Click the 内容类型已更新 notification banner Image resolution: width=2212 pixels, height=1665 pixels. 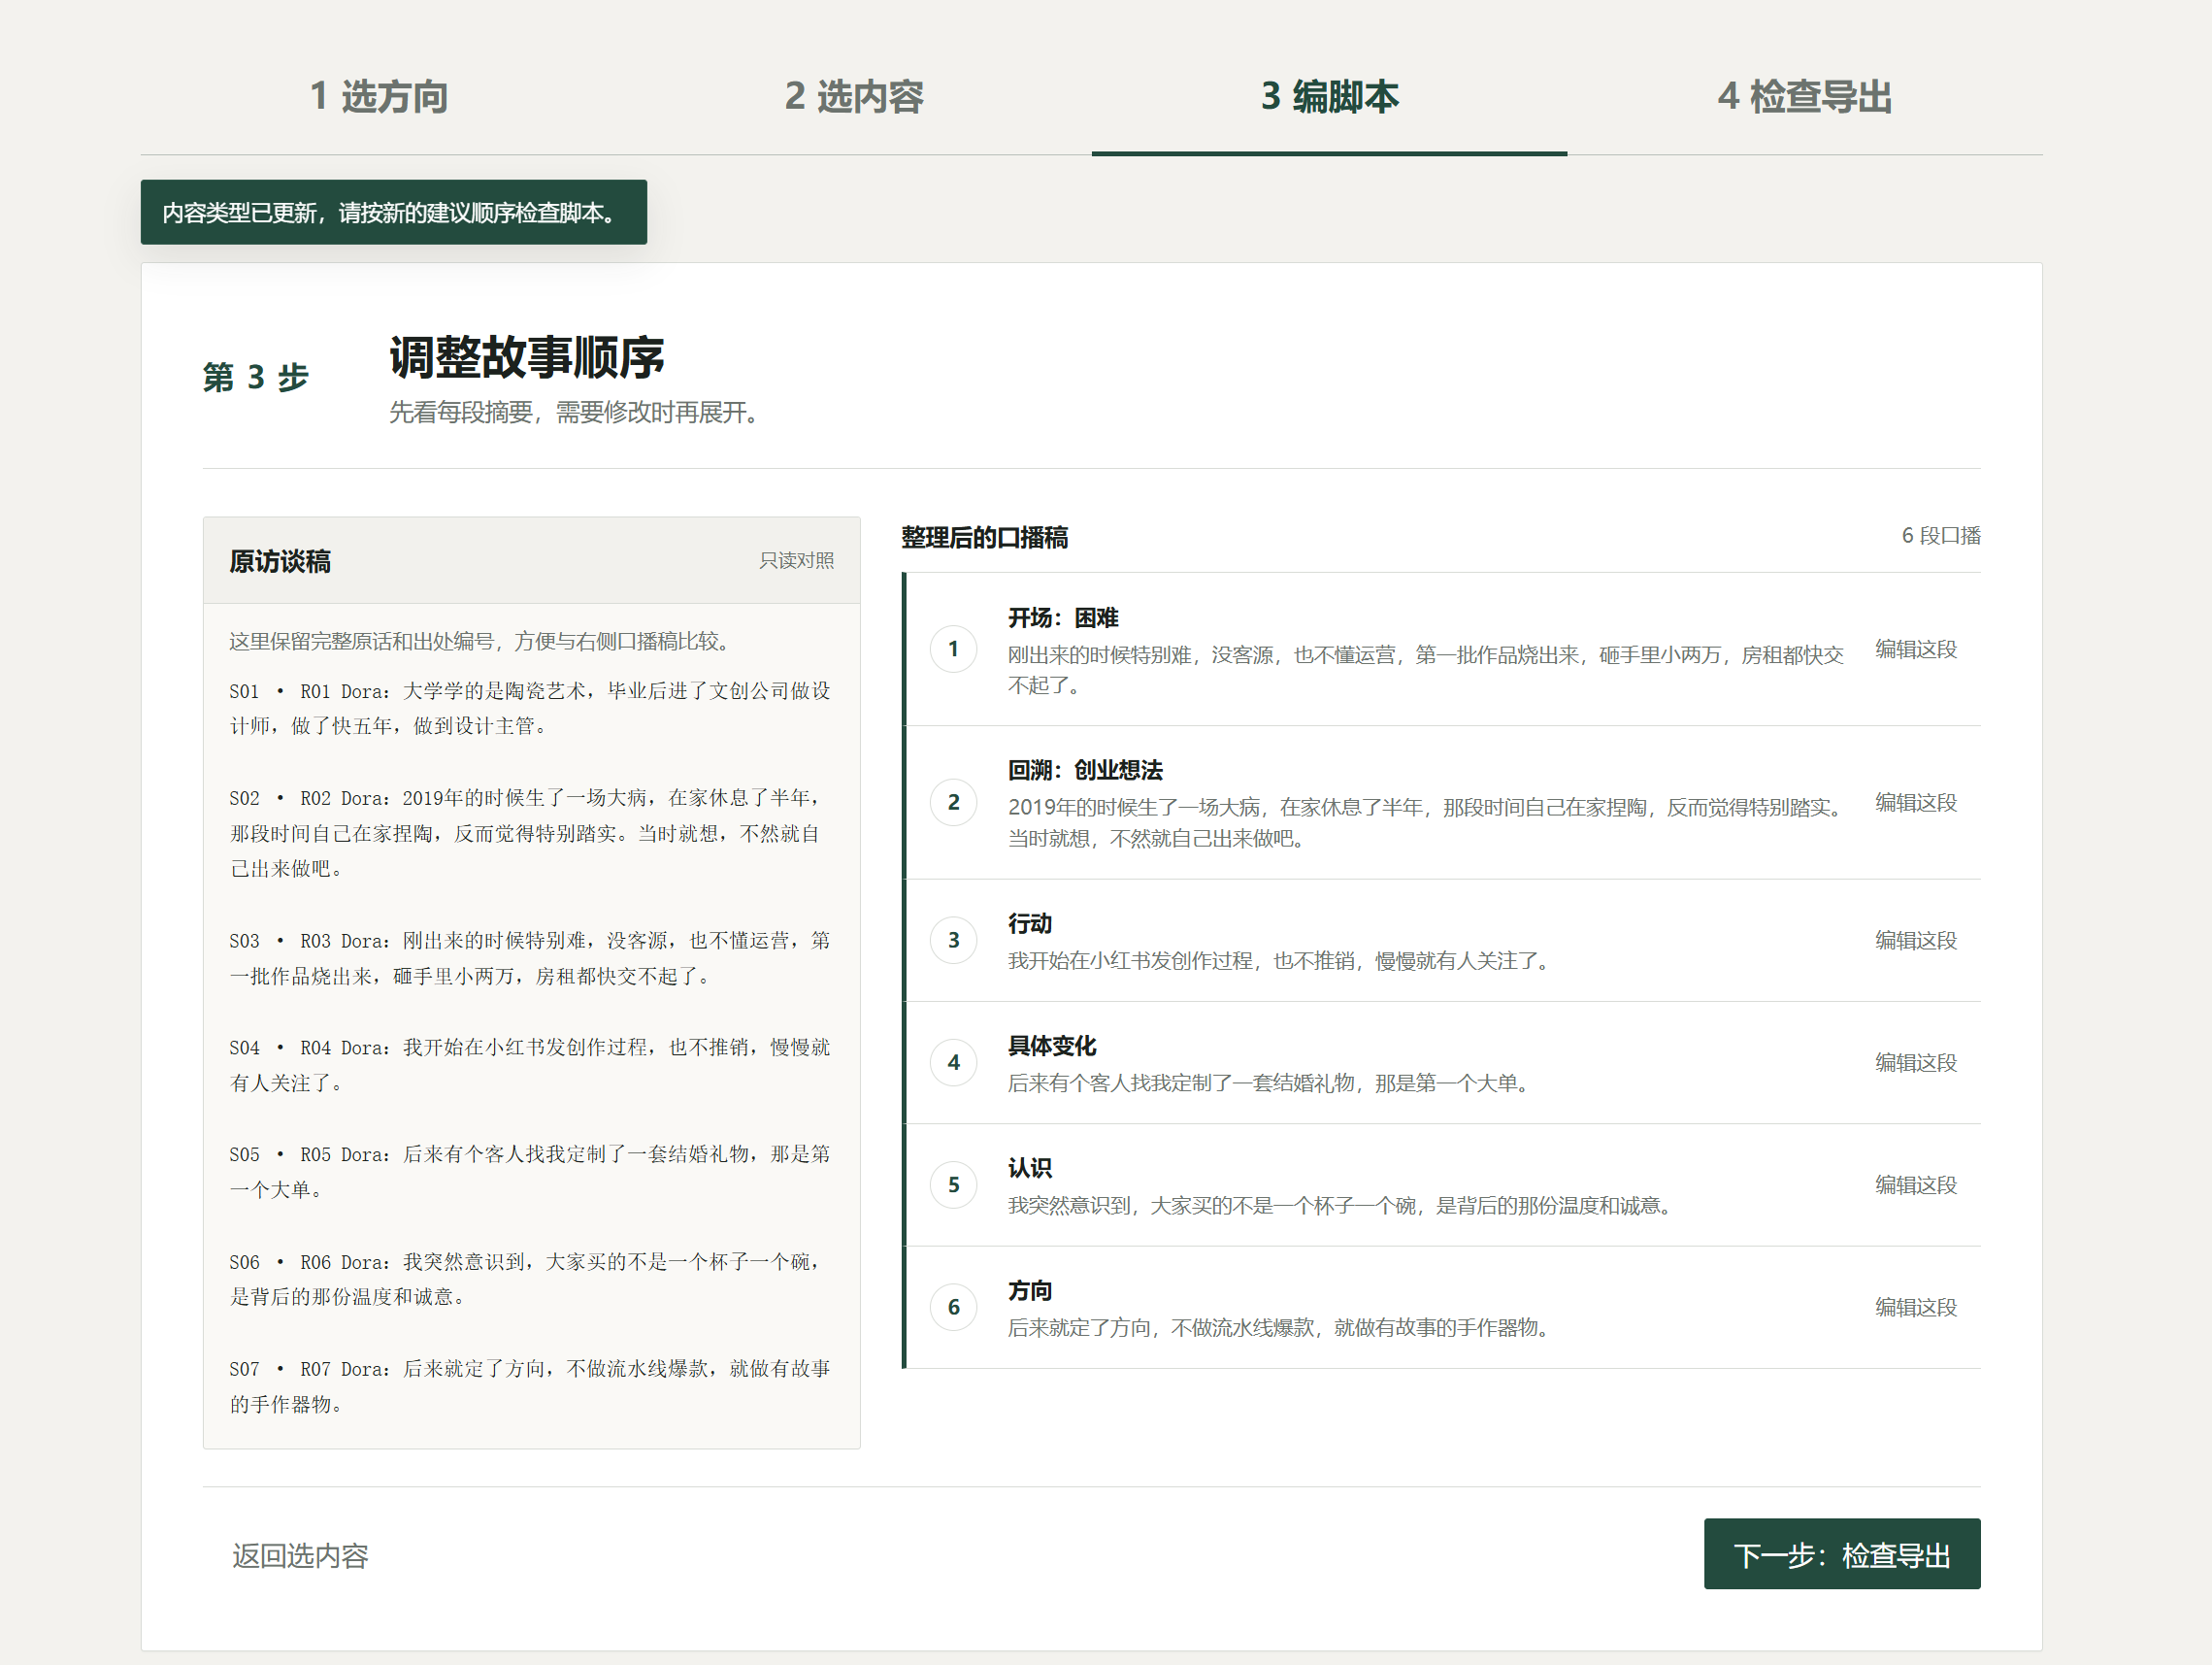(x=393, y=212)
